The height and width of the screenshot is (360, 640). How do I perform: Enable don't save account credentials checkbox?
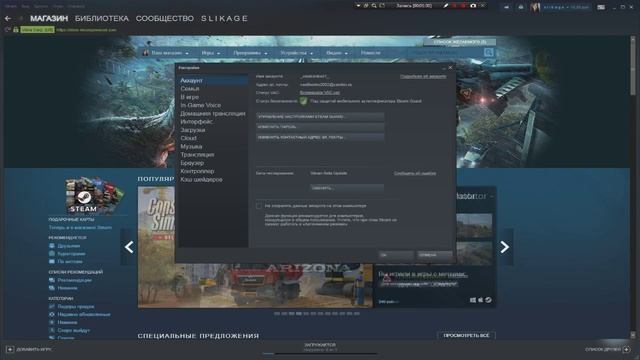(258, 206)
